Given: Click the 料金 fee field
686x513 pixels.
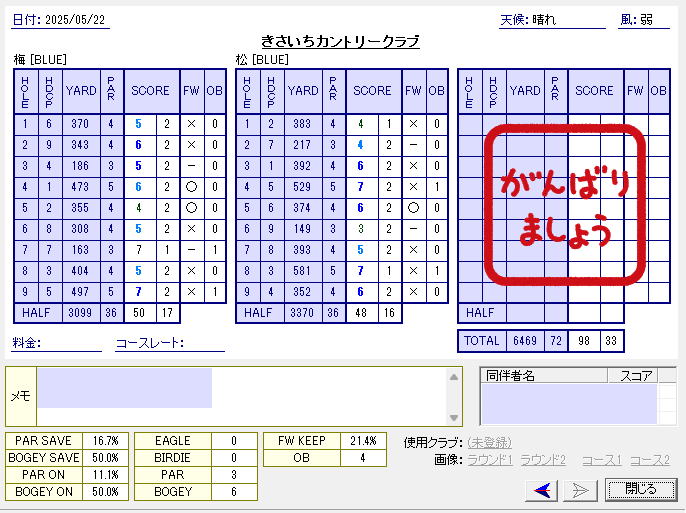Looking at the screenshot, I should tap(56, 343).
